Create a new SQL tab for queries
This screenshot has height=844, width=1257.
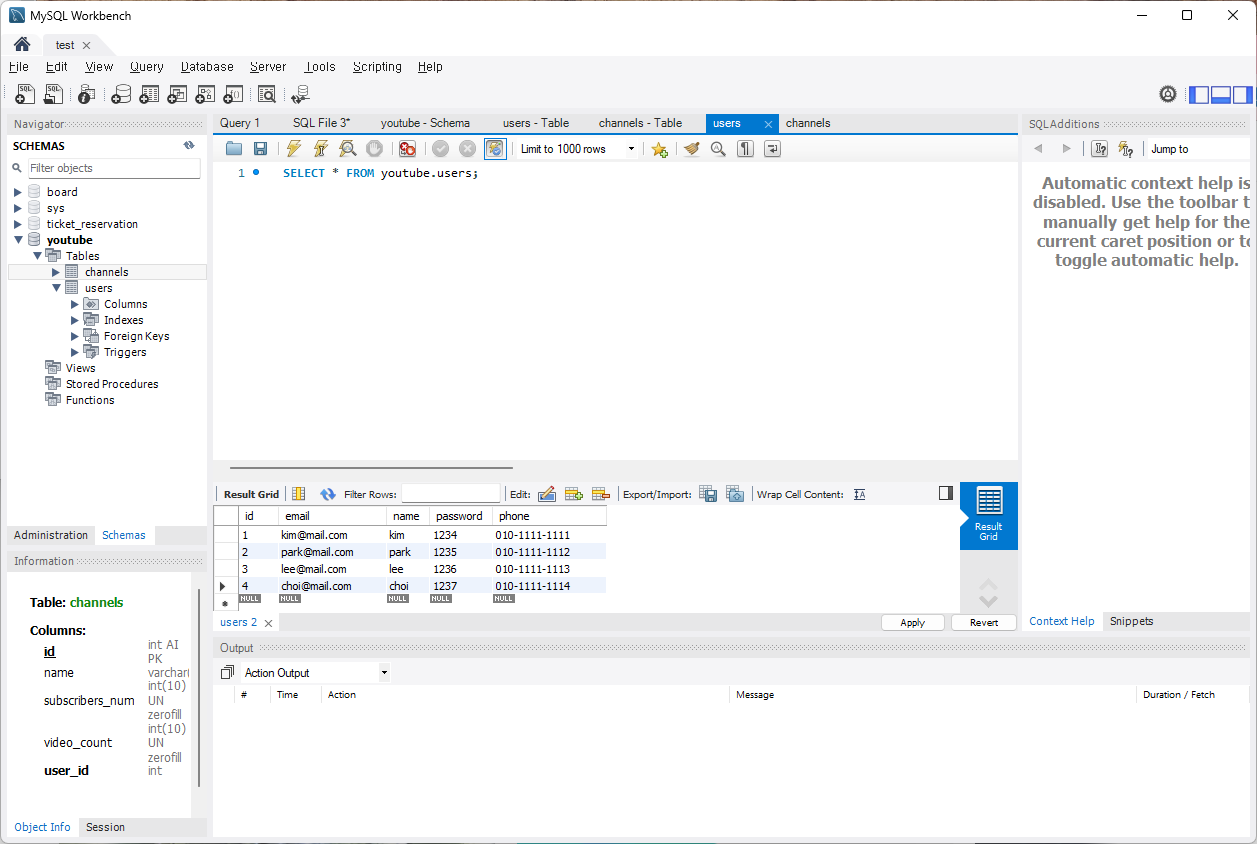[26, 94]
